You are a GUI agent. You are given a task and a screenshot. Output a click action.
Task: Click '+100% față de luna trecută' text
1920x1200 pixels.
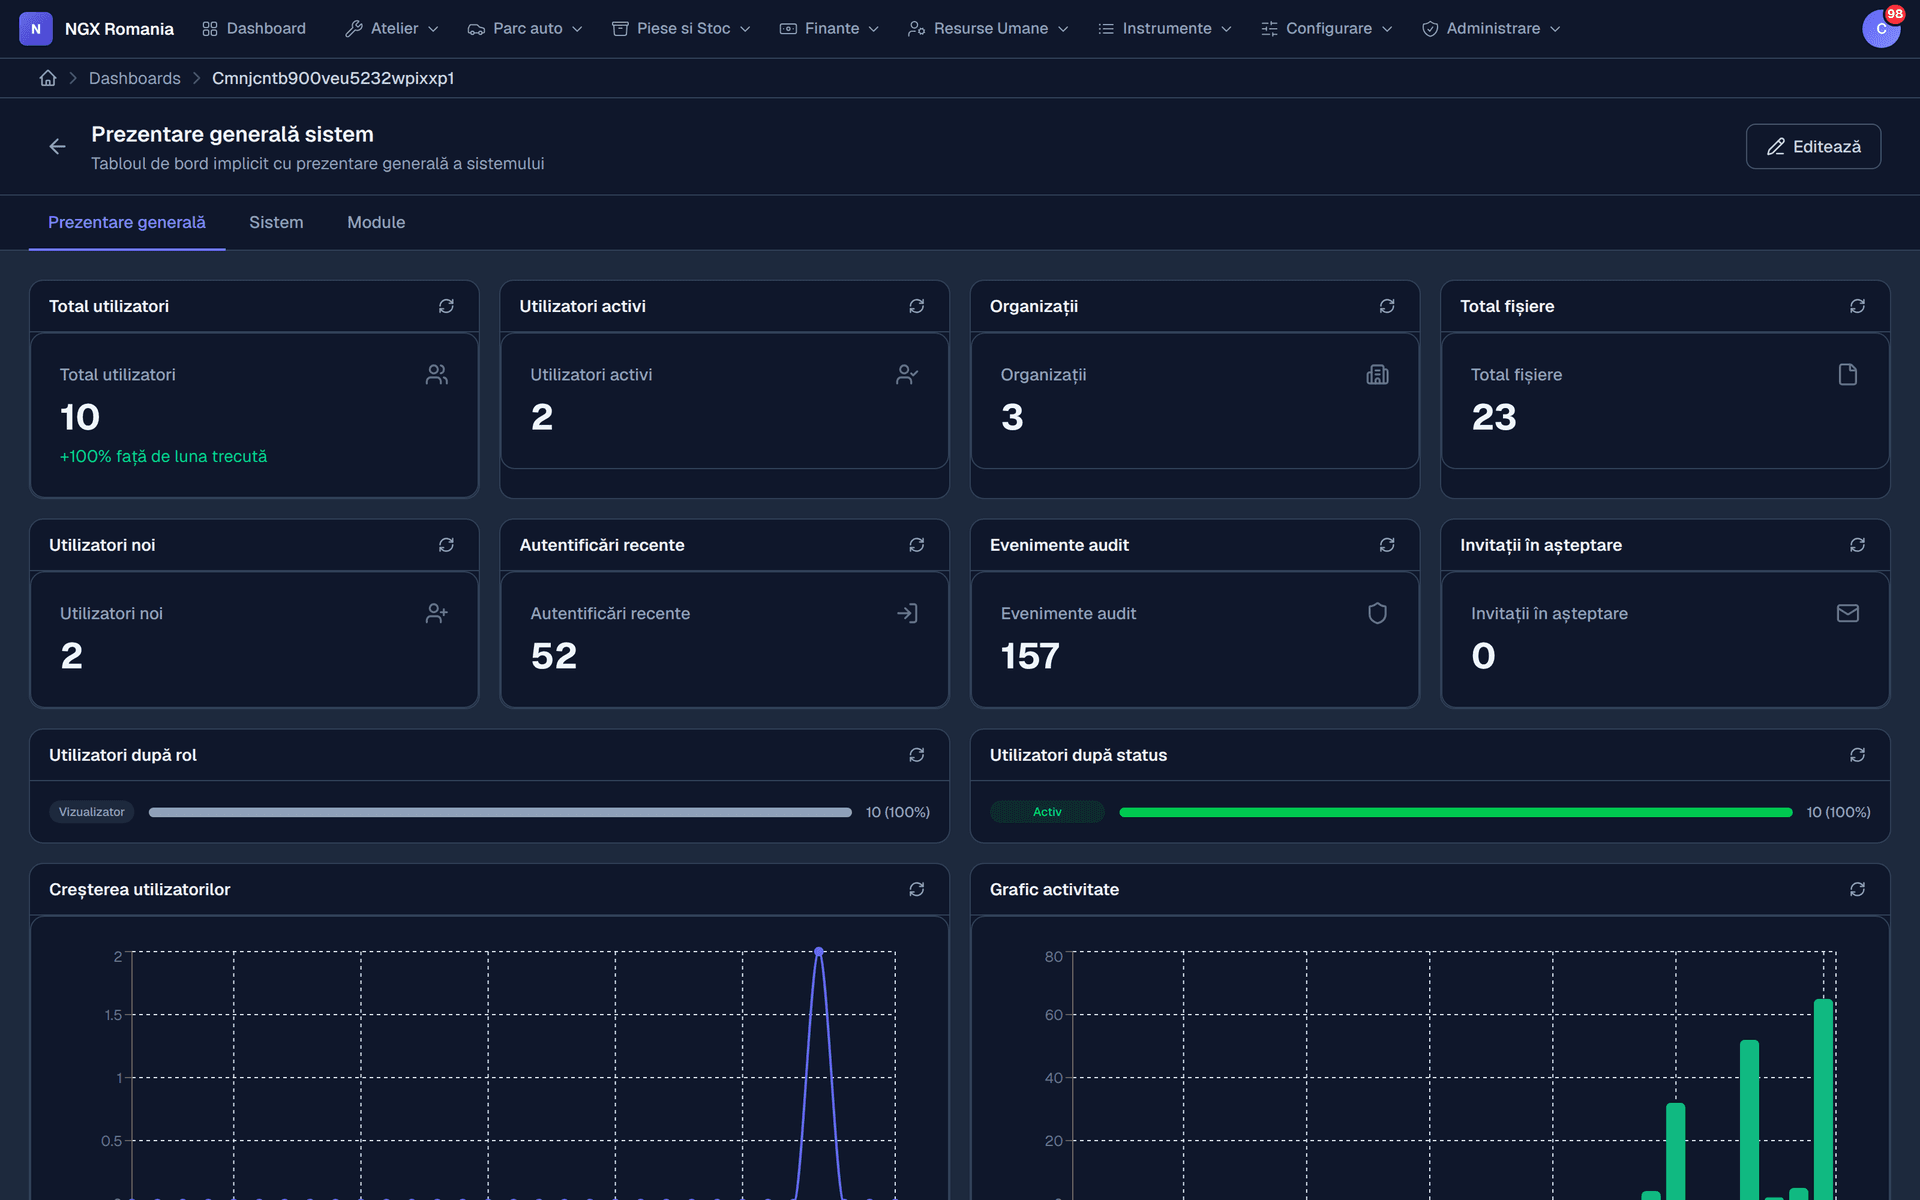coord(163,456)
